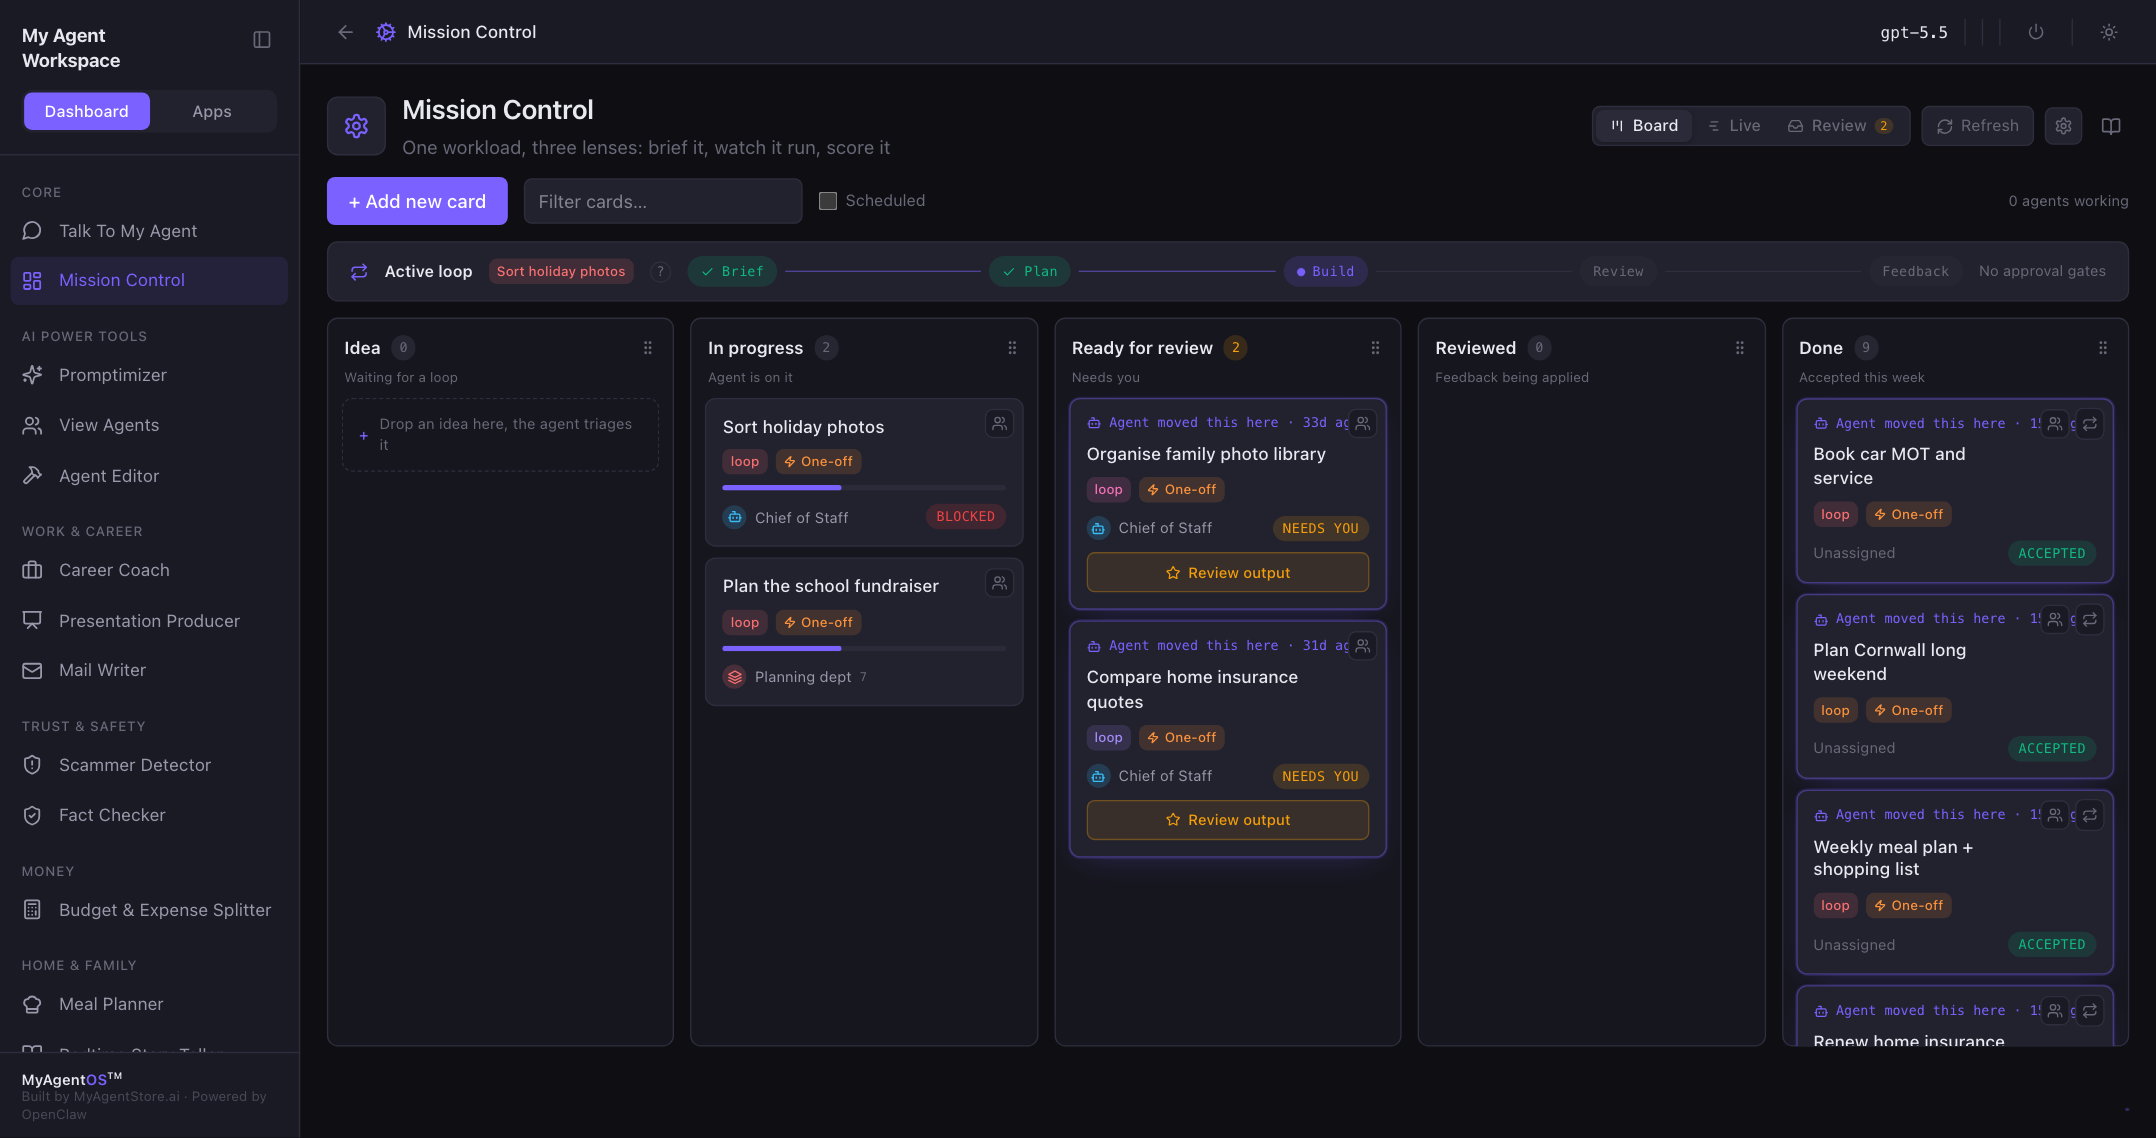Click loop icon on Weekly meal plan card
Viewport: 2156px width, 1138px height.
(x=2090, y=815)
